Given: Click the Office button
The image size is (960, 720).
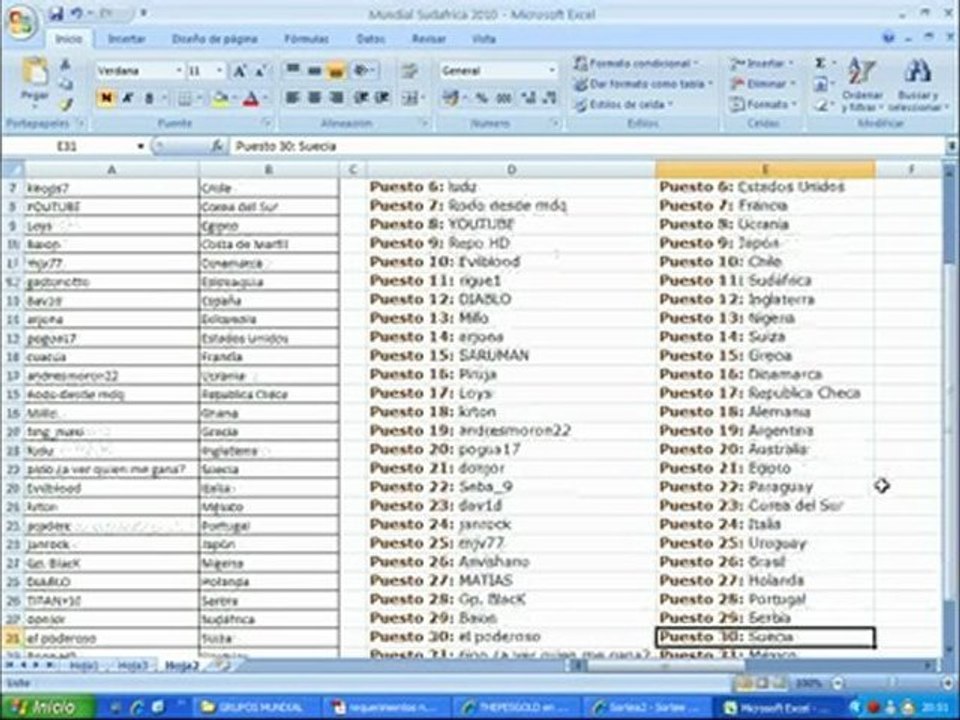Looking at the screenshot, I should 21,21.
